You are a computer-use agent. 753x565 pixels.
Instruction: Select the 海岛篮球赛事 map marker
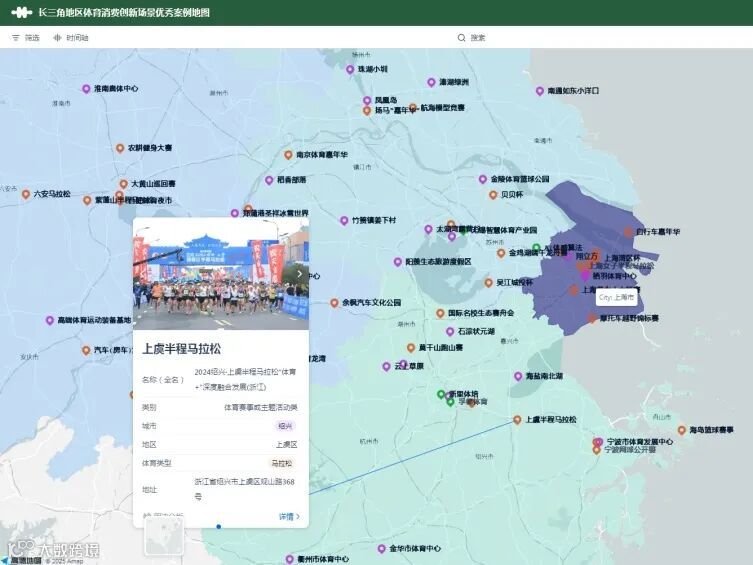[681, 430]
